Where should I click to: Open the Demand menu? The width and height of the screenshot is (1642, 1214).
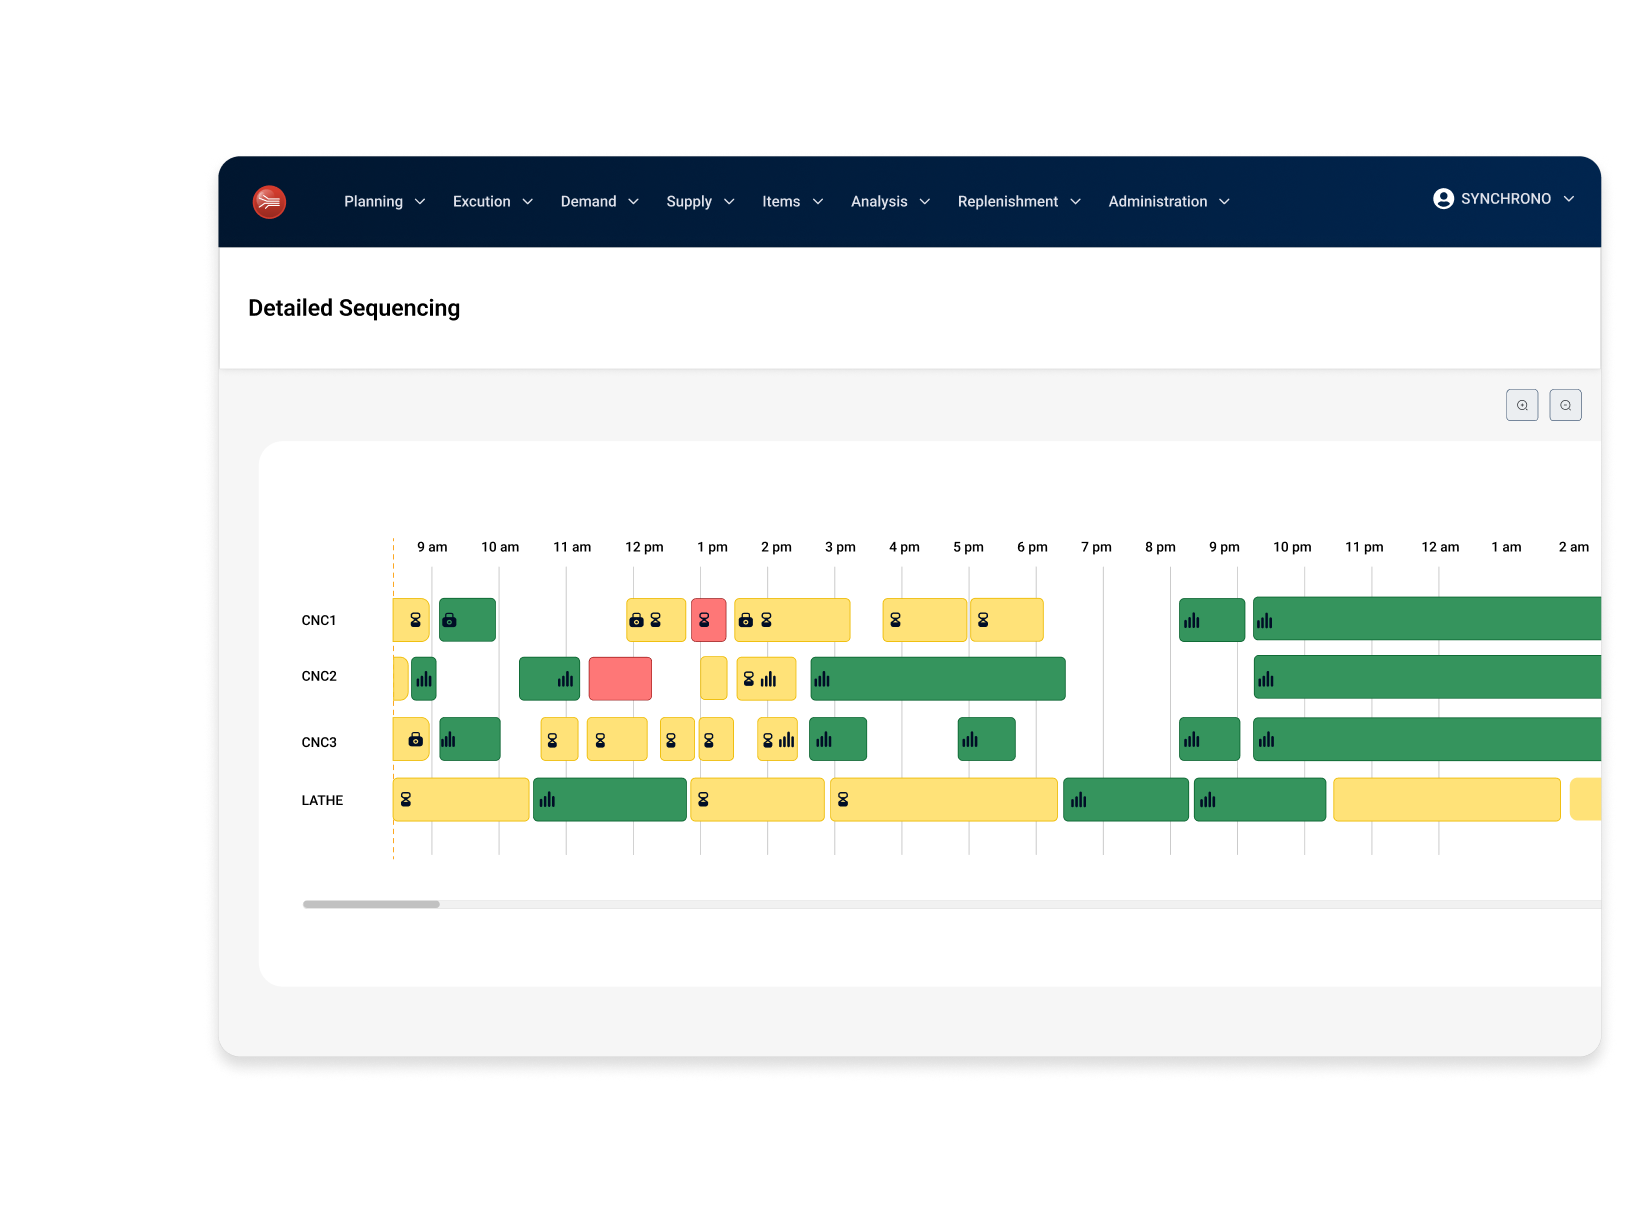tap(599, 202)
